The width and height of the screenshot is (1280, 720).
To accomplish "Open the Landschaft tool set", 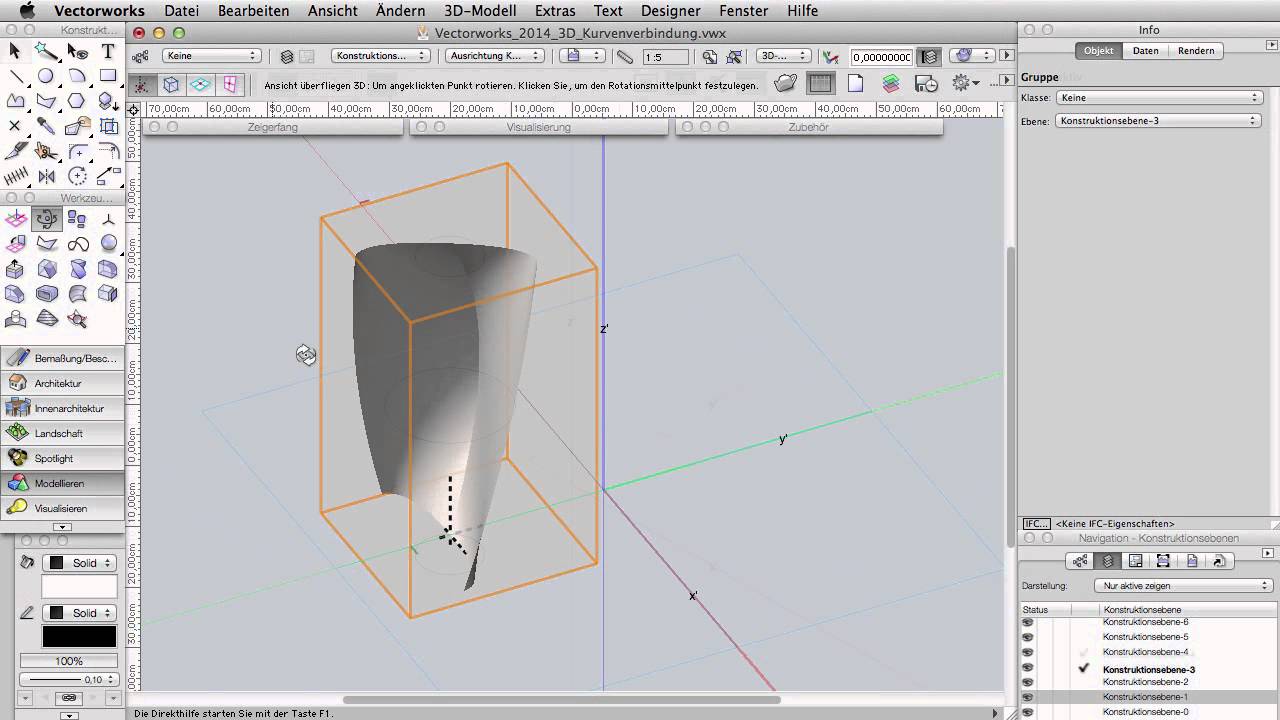I will (63, 433).
